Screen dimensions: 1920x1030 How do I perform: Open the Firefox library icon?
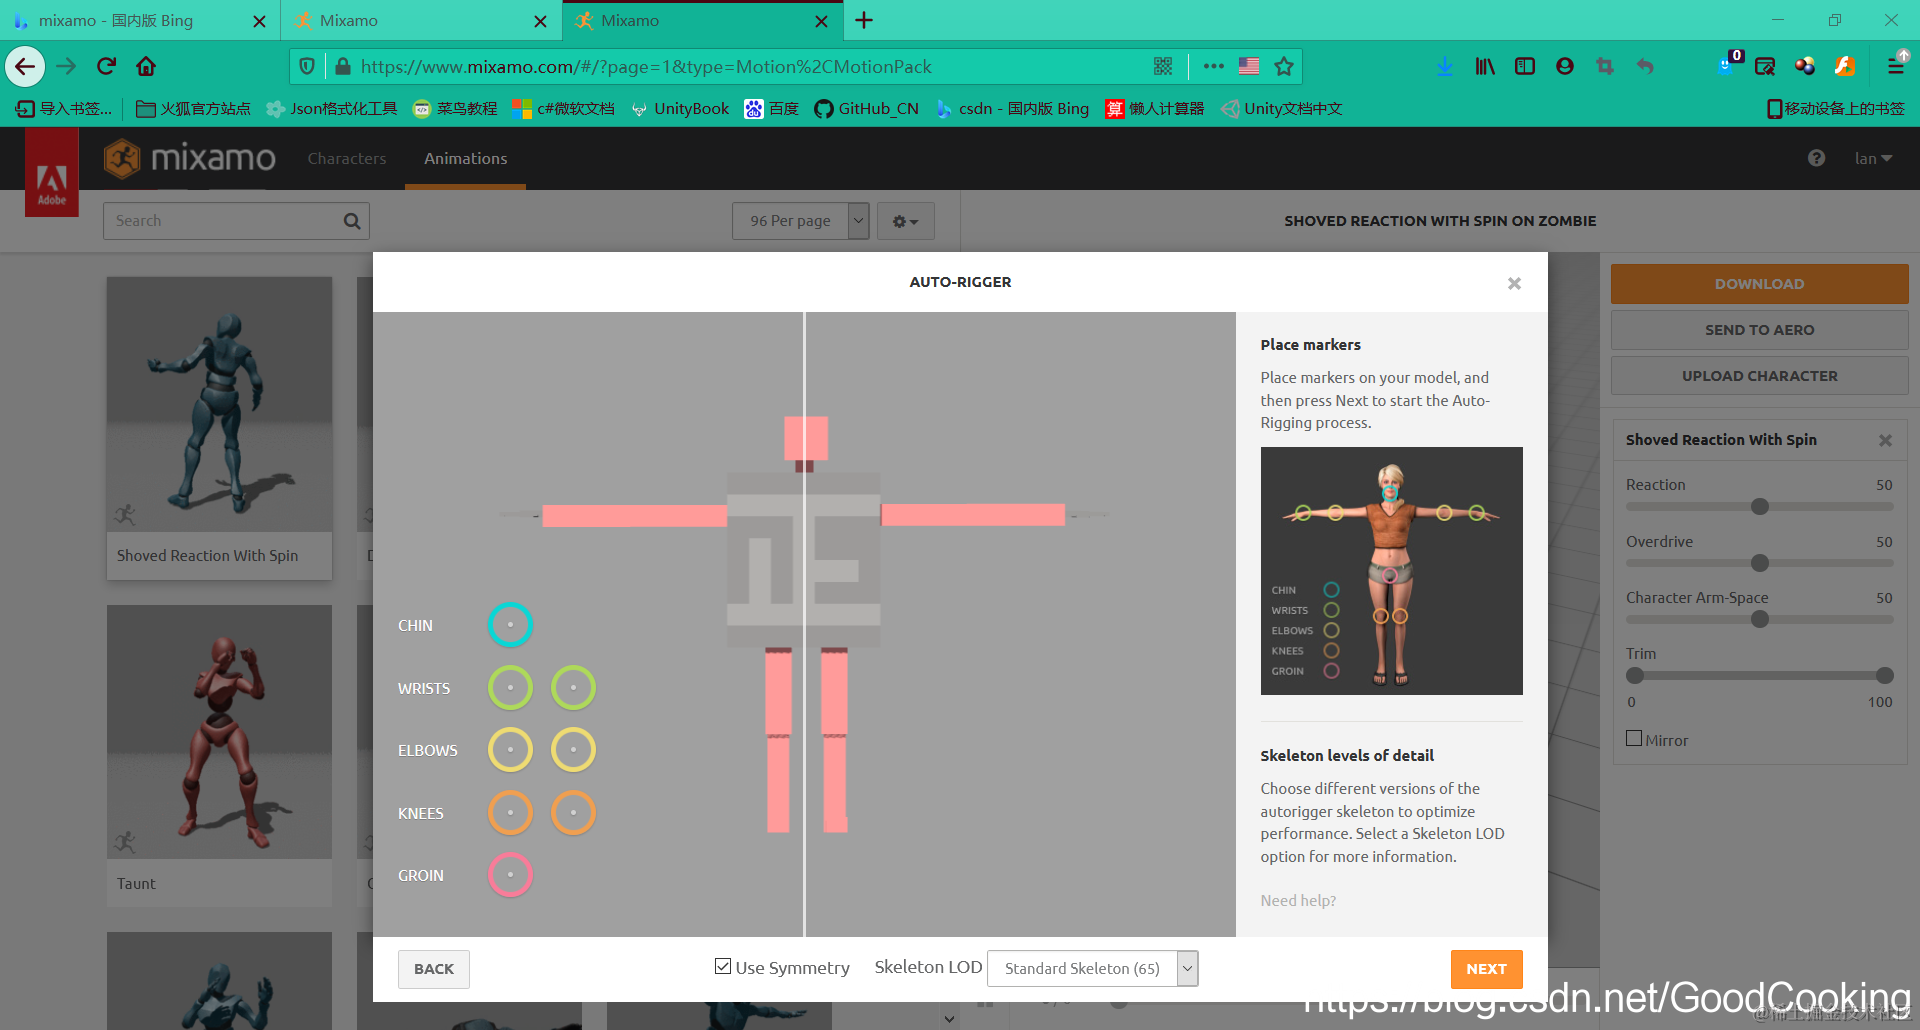click(1485, 67)
